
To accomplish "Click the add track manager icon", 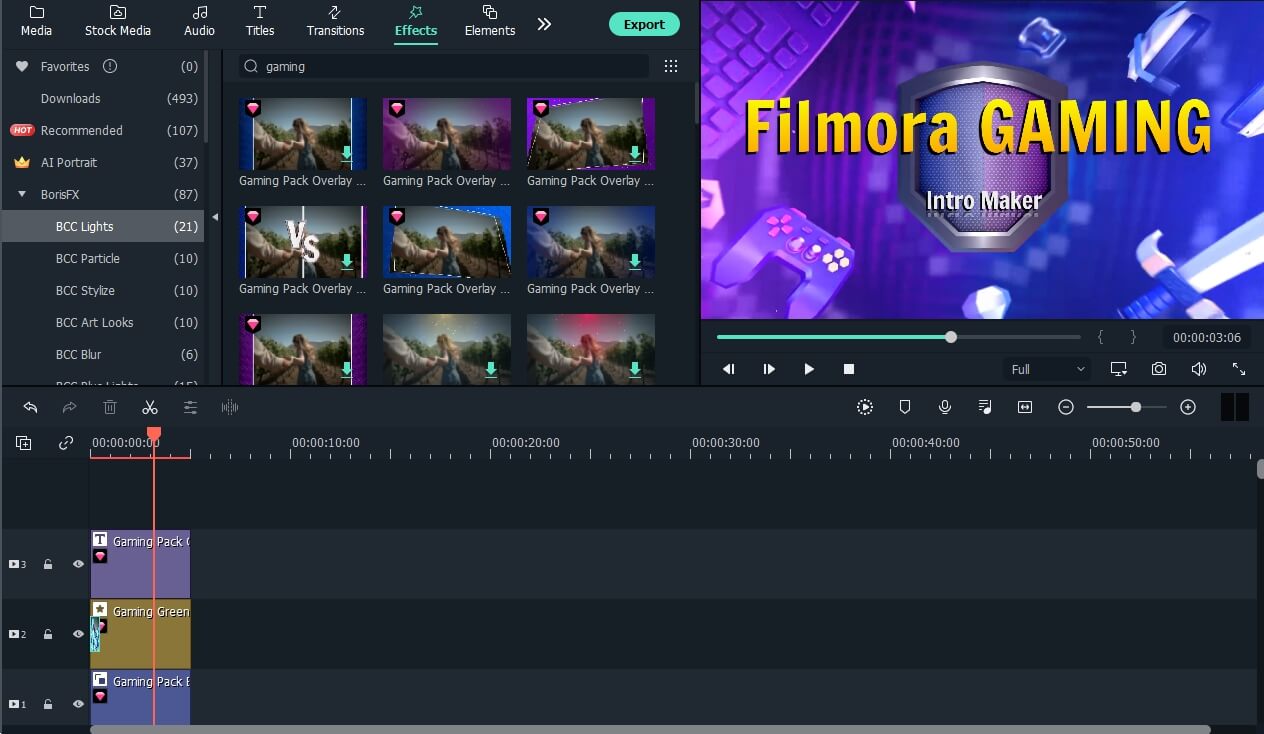I will tap(23, 443).
